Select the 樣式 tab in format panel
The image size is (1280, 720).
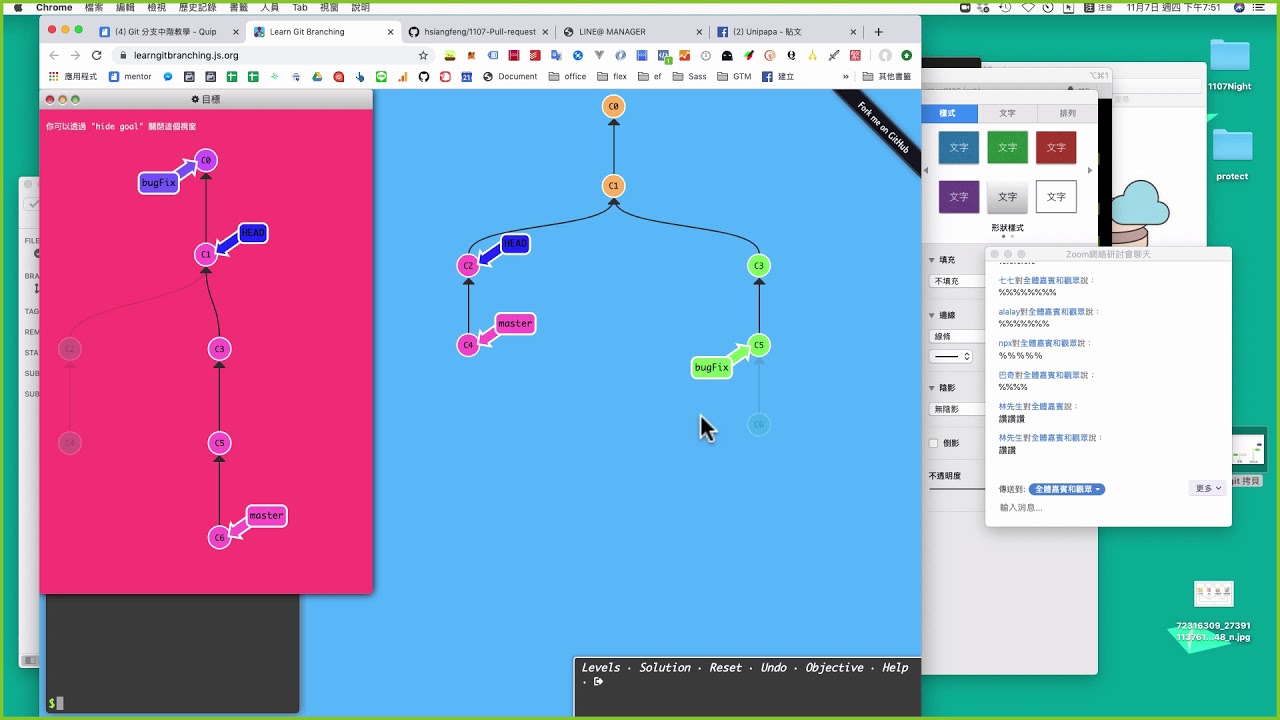tap(947, 113)
